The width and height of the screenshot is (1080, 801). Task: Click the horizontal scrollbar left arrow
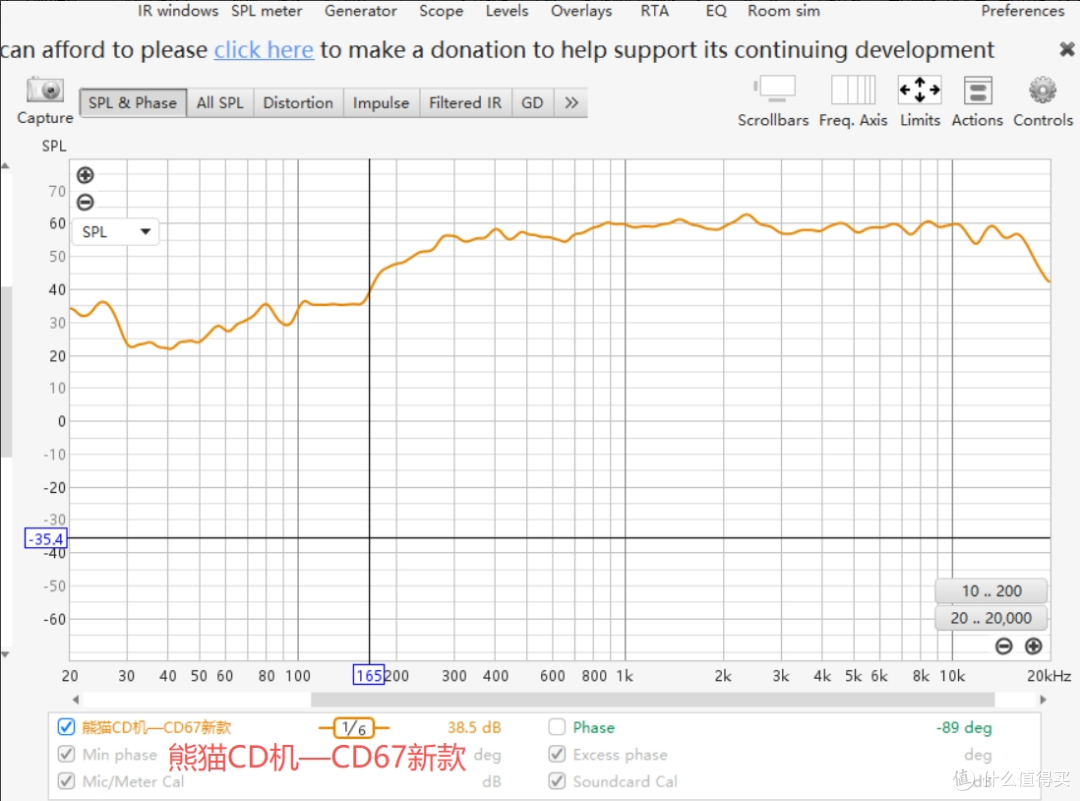(x=76, y=700)
